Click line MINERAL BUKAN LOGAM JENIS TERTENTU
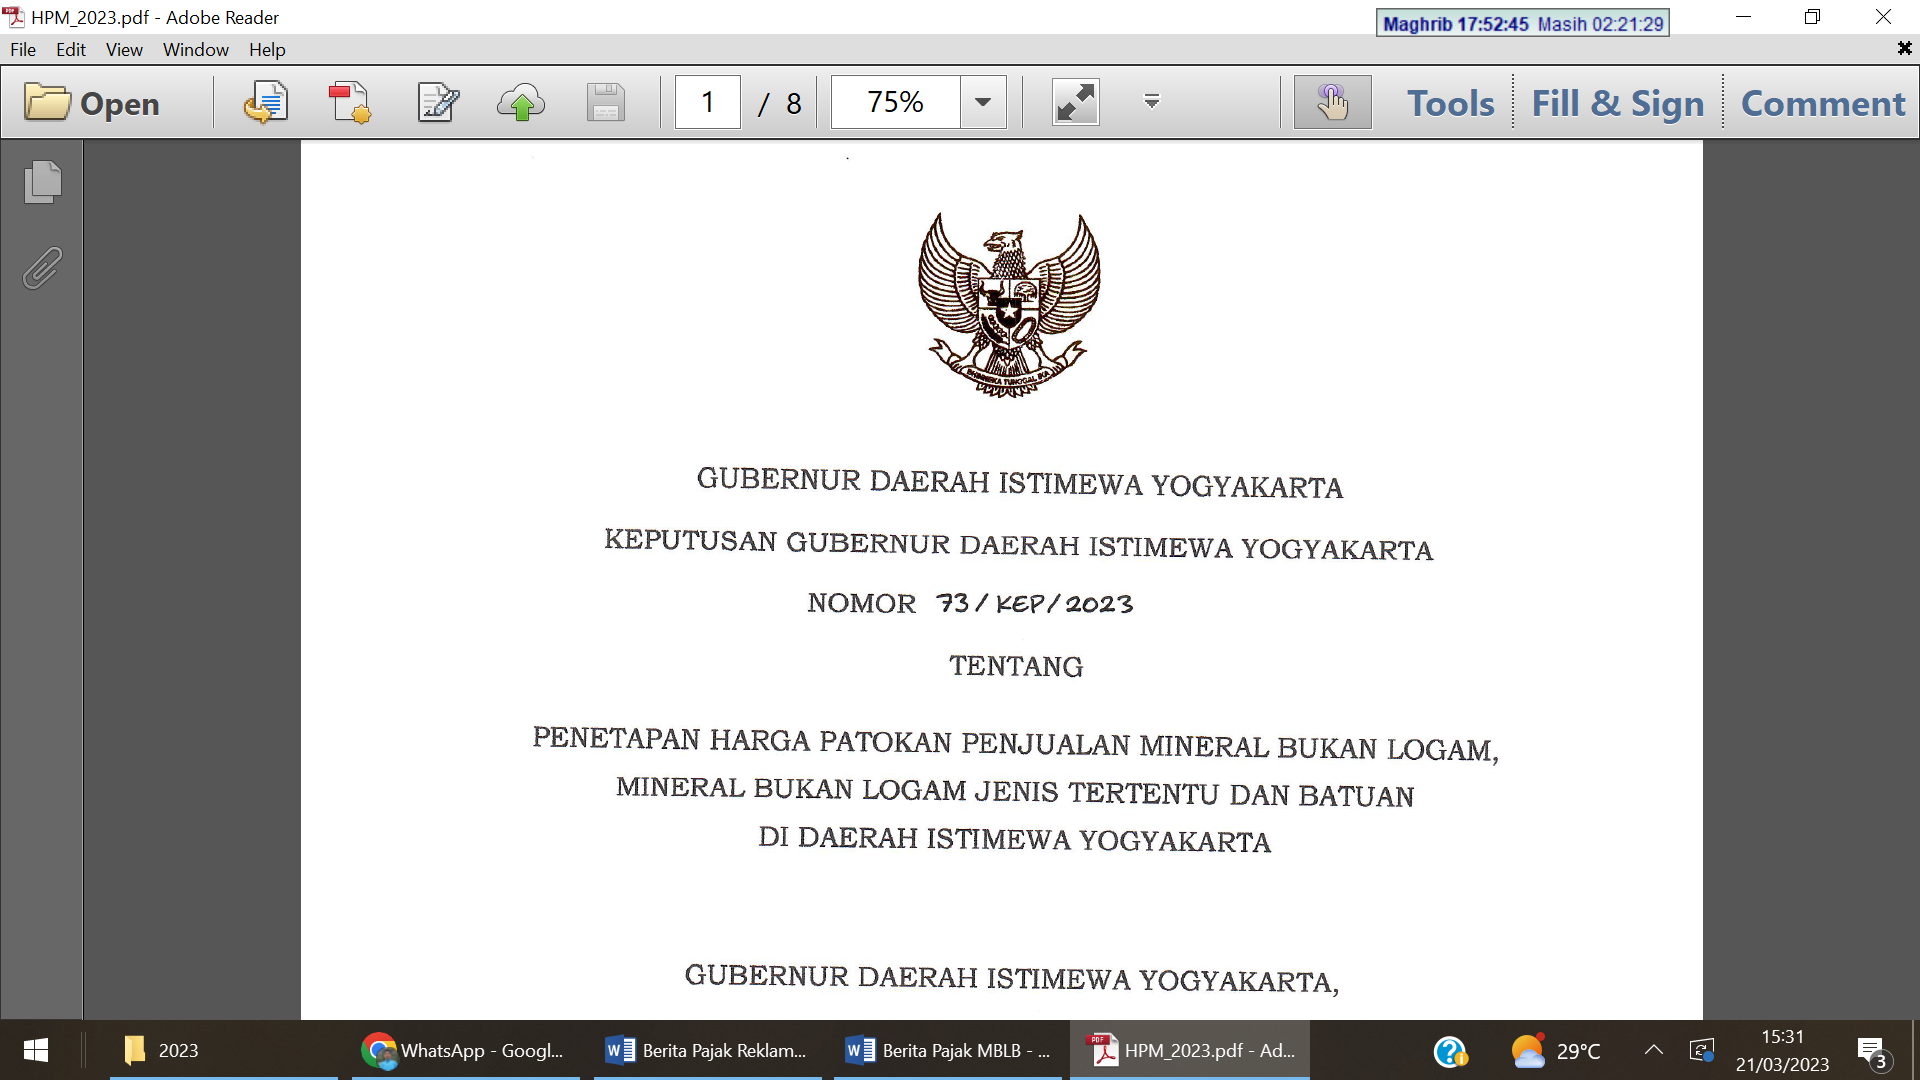1920x1080 pixels. click(x=1015, y=791)
